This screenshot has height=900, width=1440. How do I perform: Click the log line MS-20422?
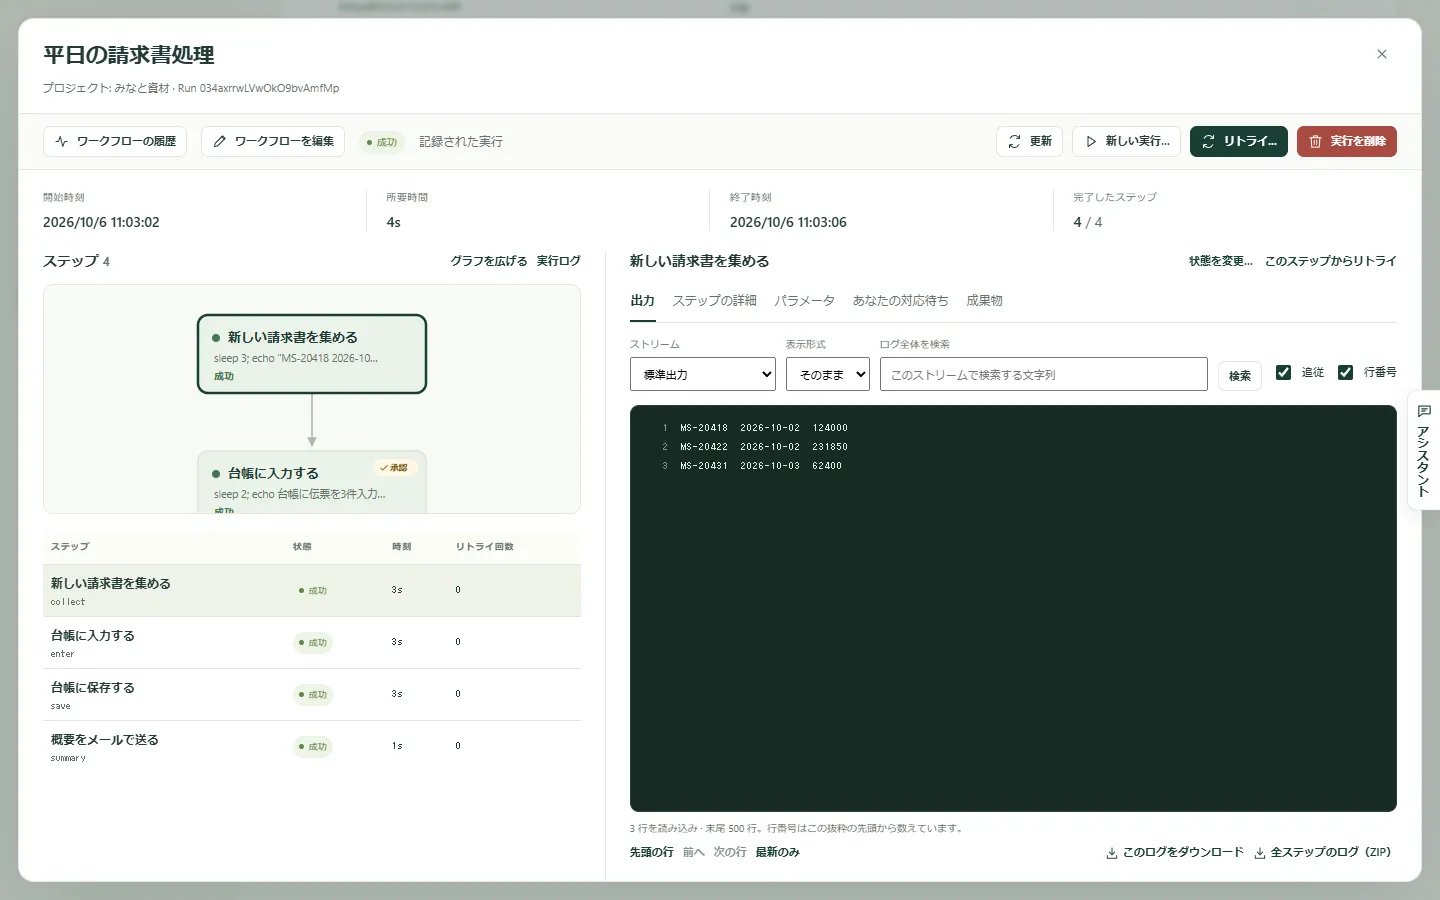(x=764, y=447)
